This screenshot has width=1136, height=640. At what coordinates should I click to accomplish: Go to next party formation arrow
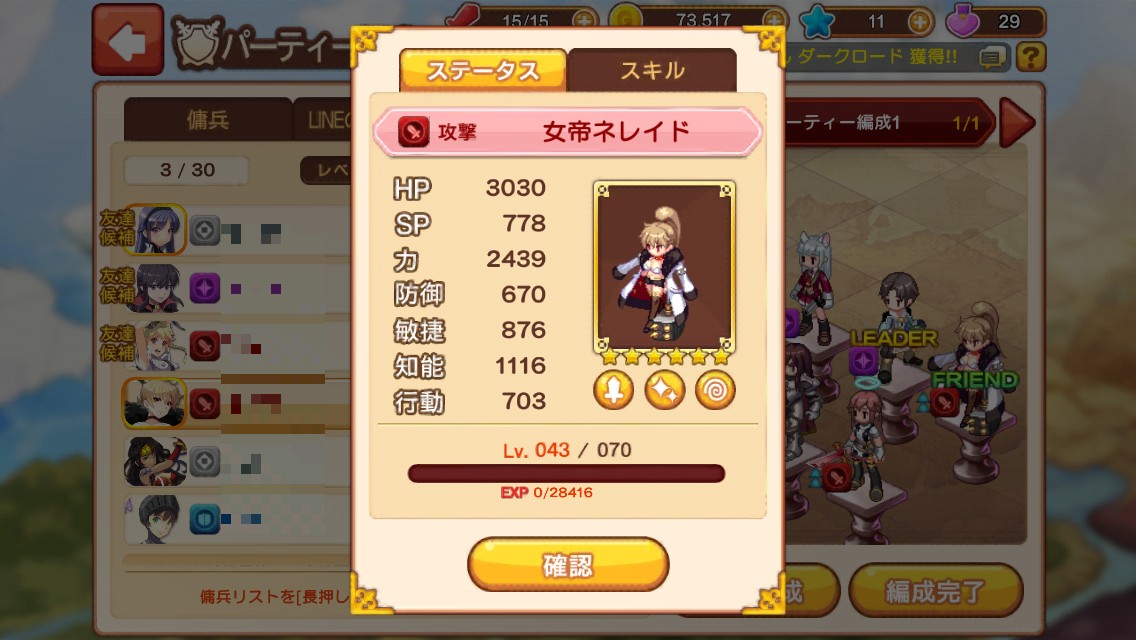1016,122
